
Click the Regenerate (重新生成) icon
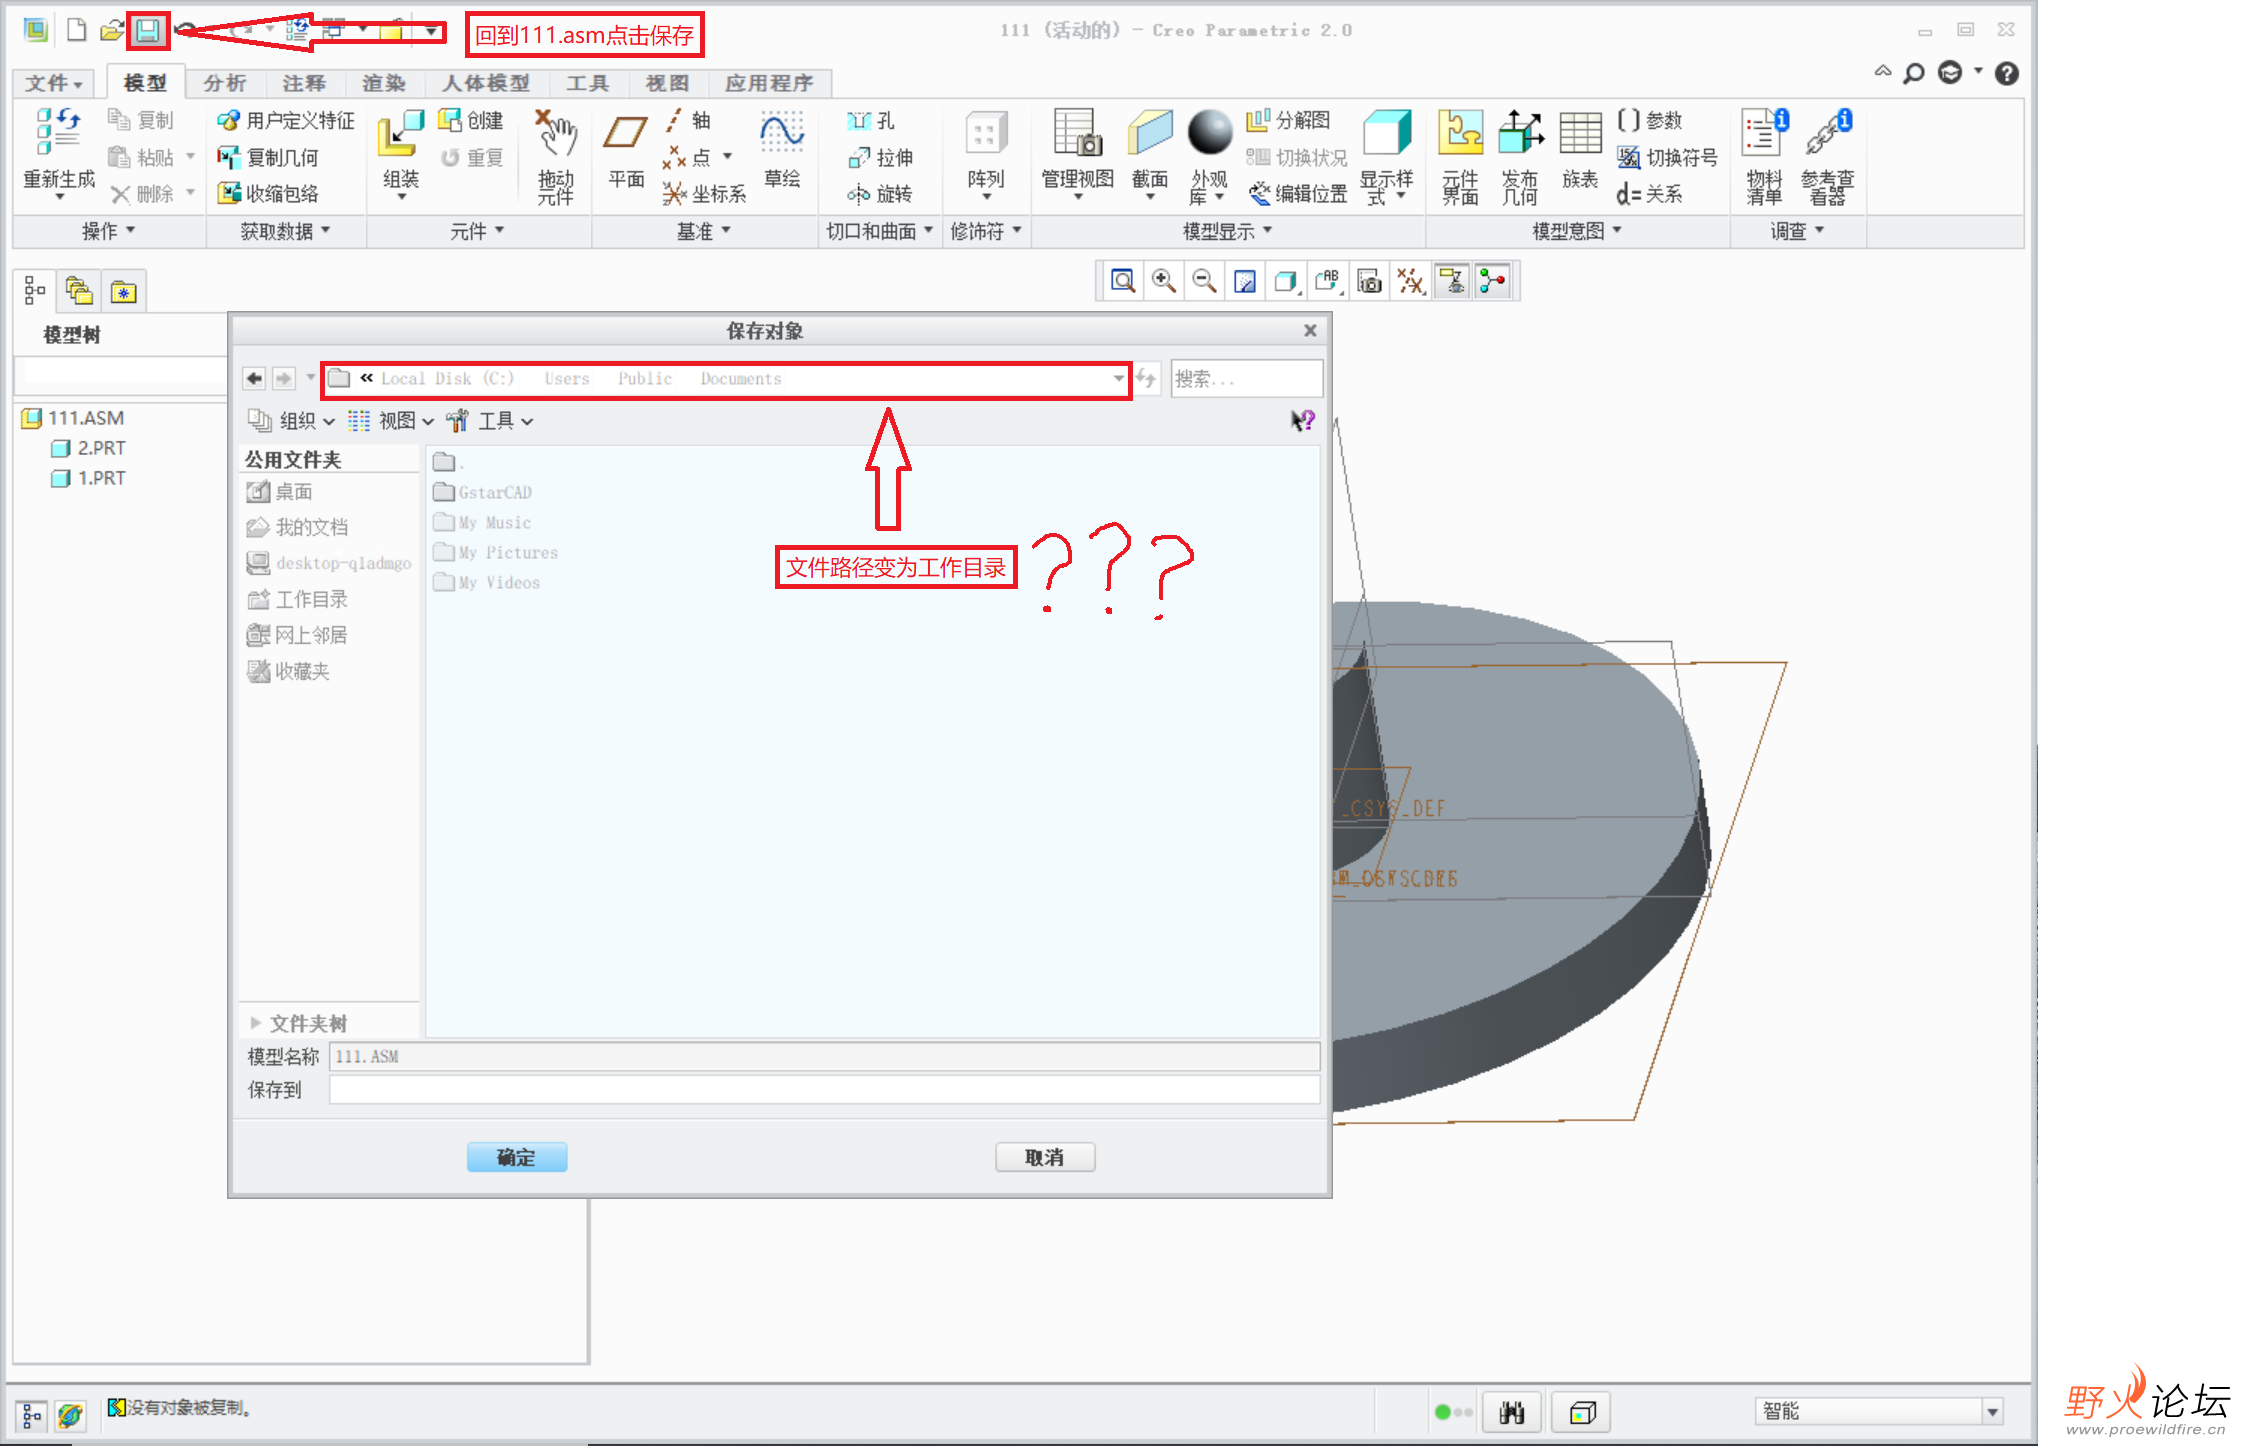58,132
